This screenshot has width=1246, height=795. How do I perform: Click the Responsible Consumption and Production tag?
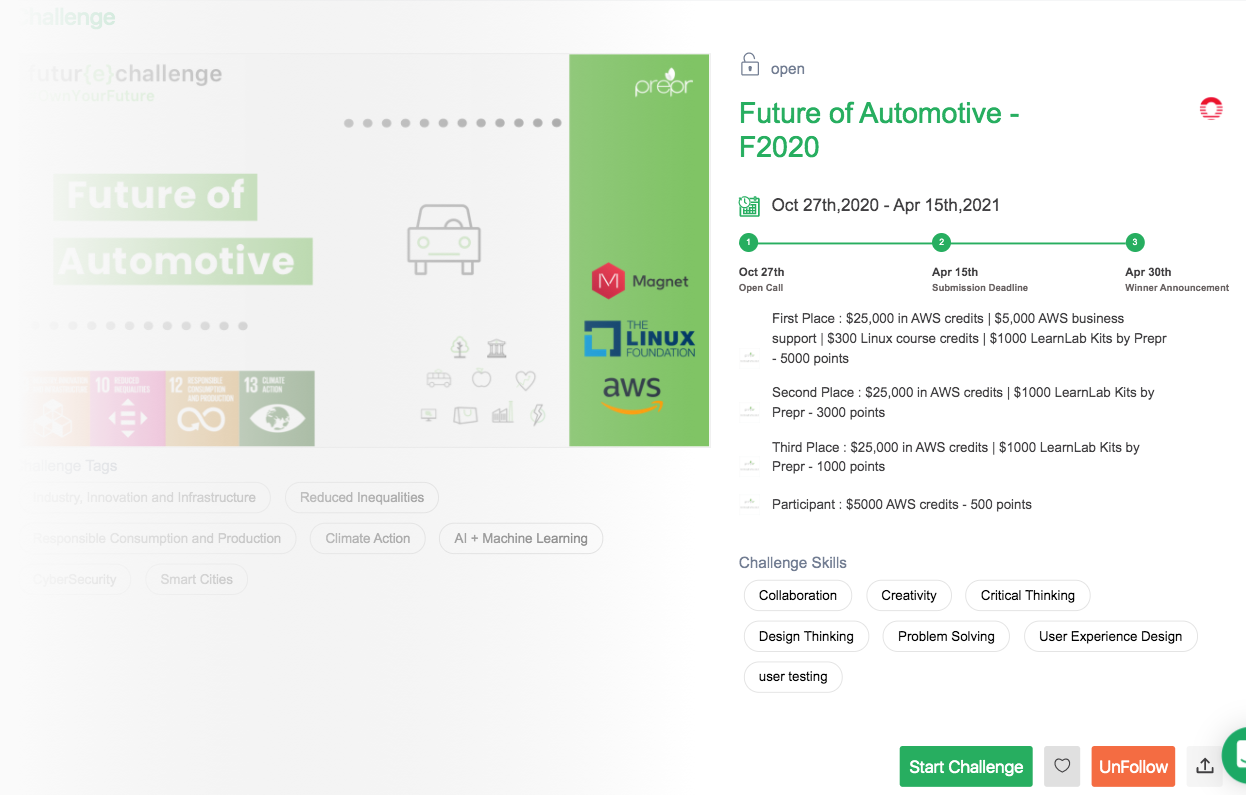click(x=157, y=538)
